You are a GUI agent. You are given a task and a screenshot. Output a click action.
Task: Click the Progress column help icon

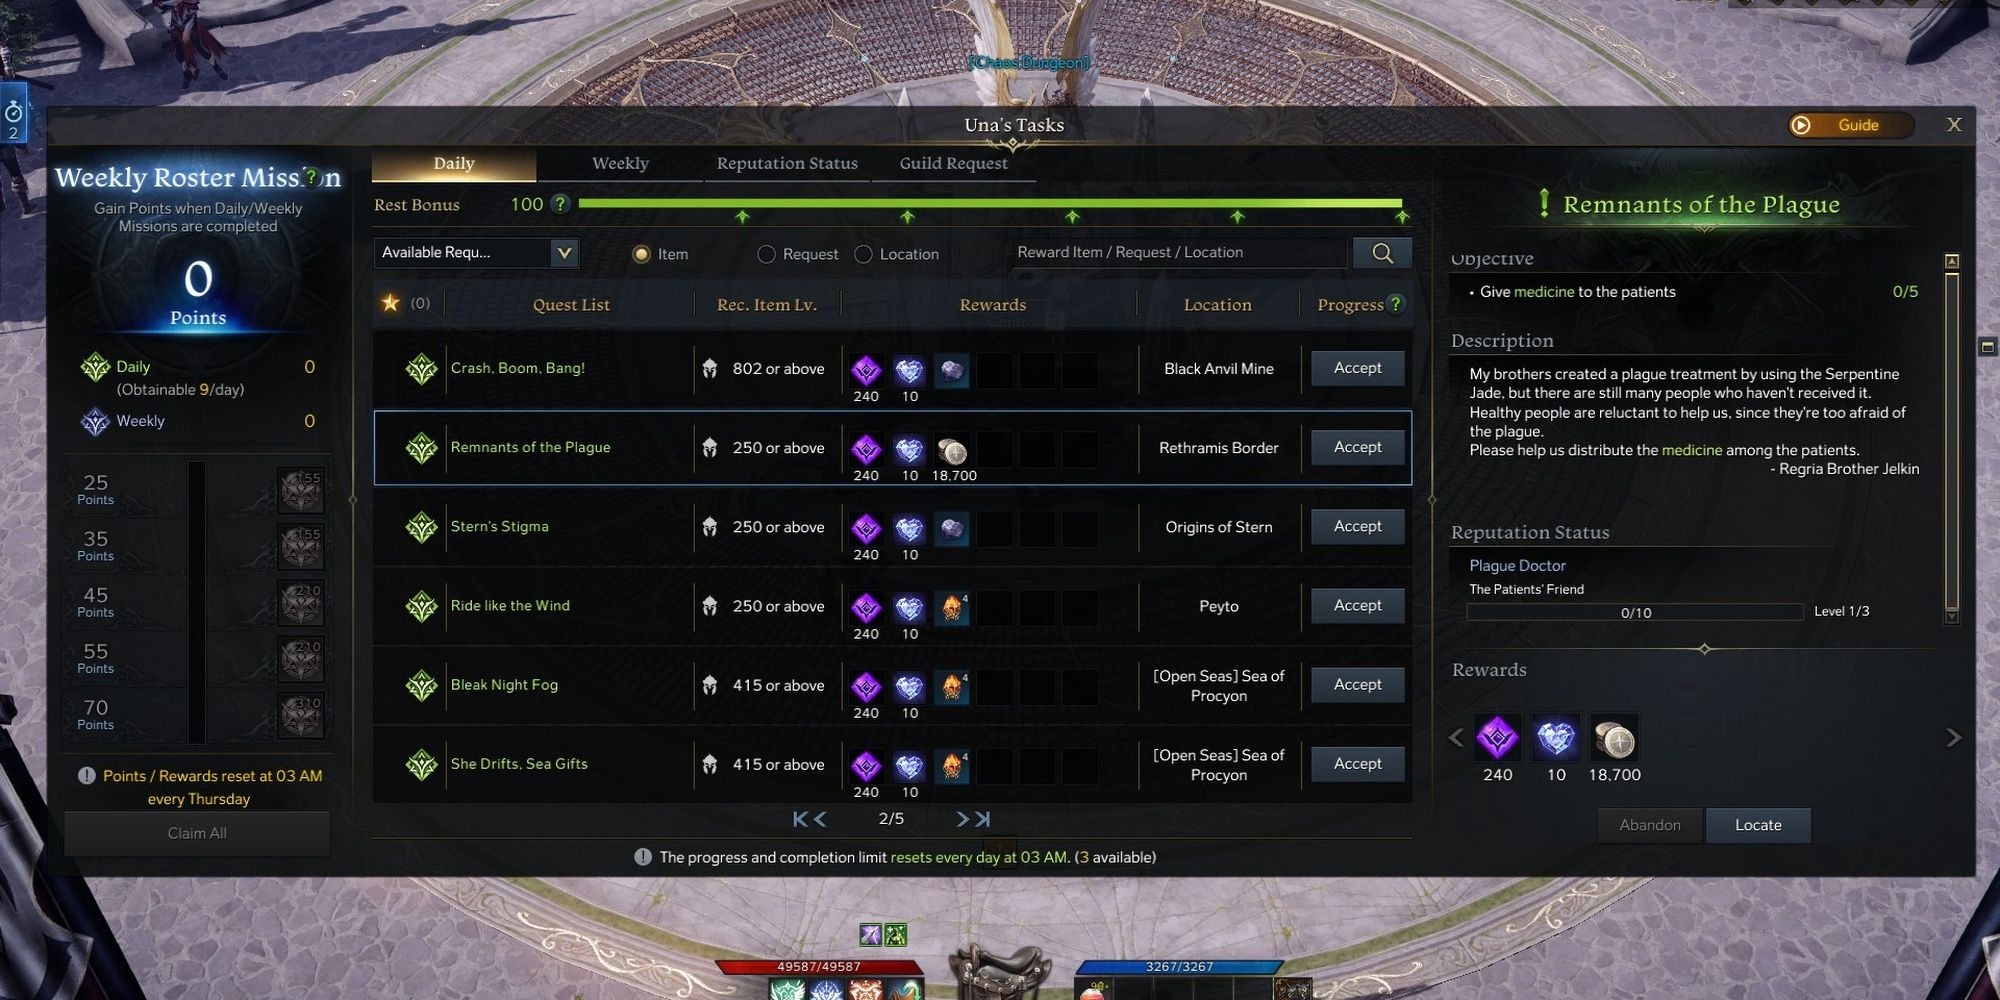tap(1396, 304)
